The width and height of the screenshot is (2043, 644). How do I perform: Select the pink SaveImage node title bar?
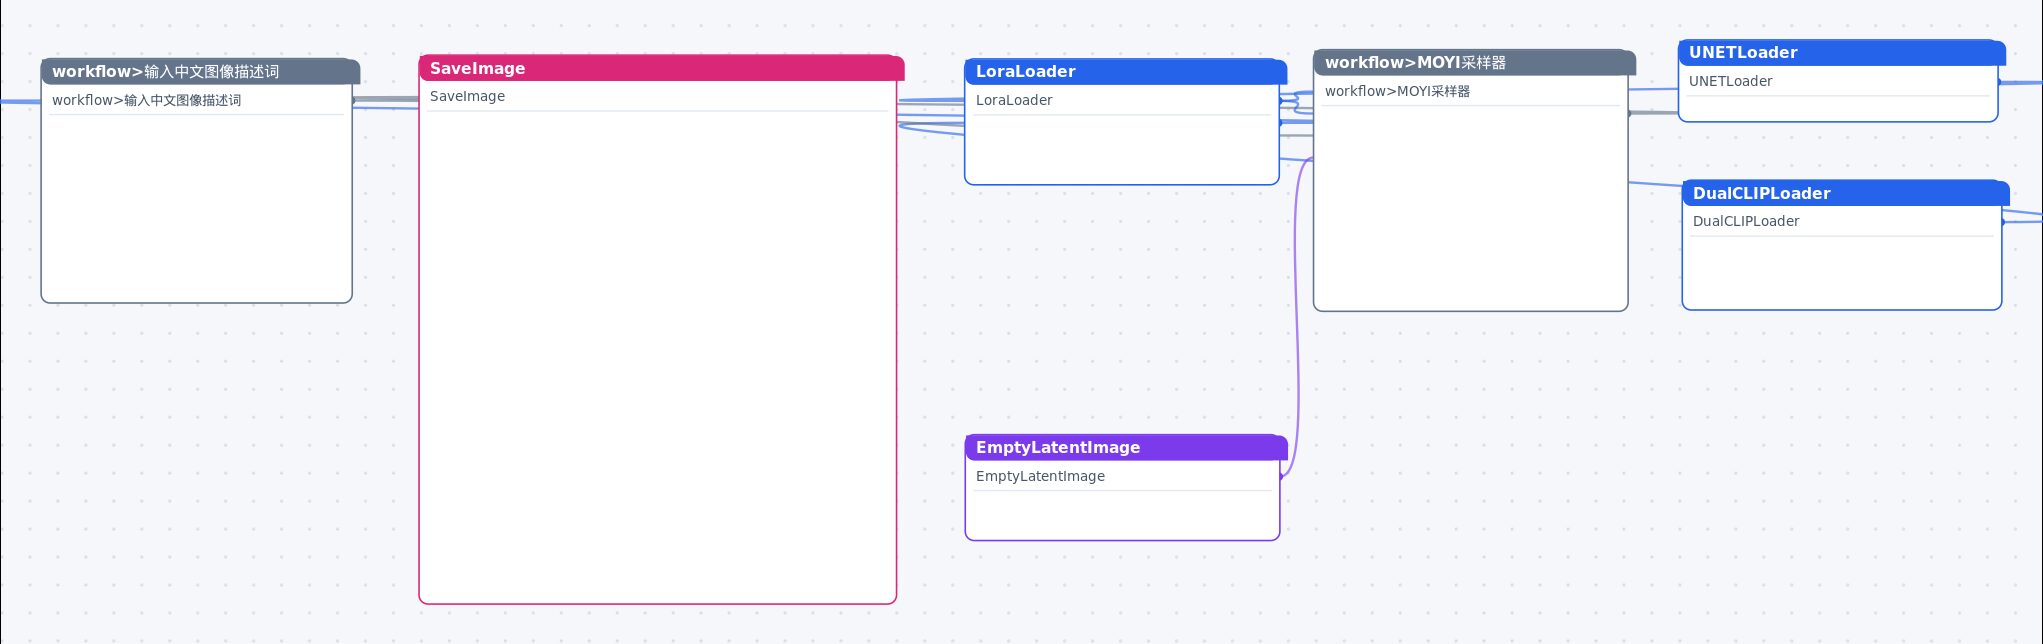point(661,68)
